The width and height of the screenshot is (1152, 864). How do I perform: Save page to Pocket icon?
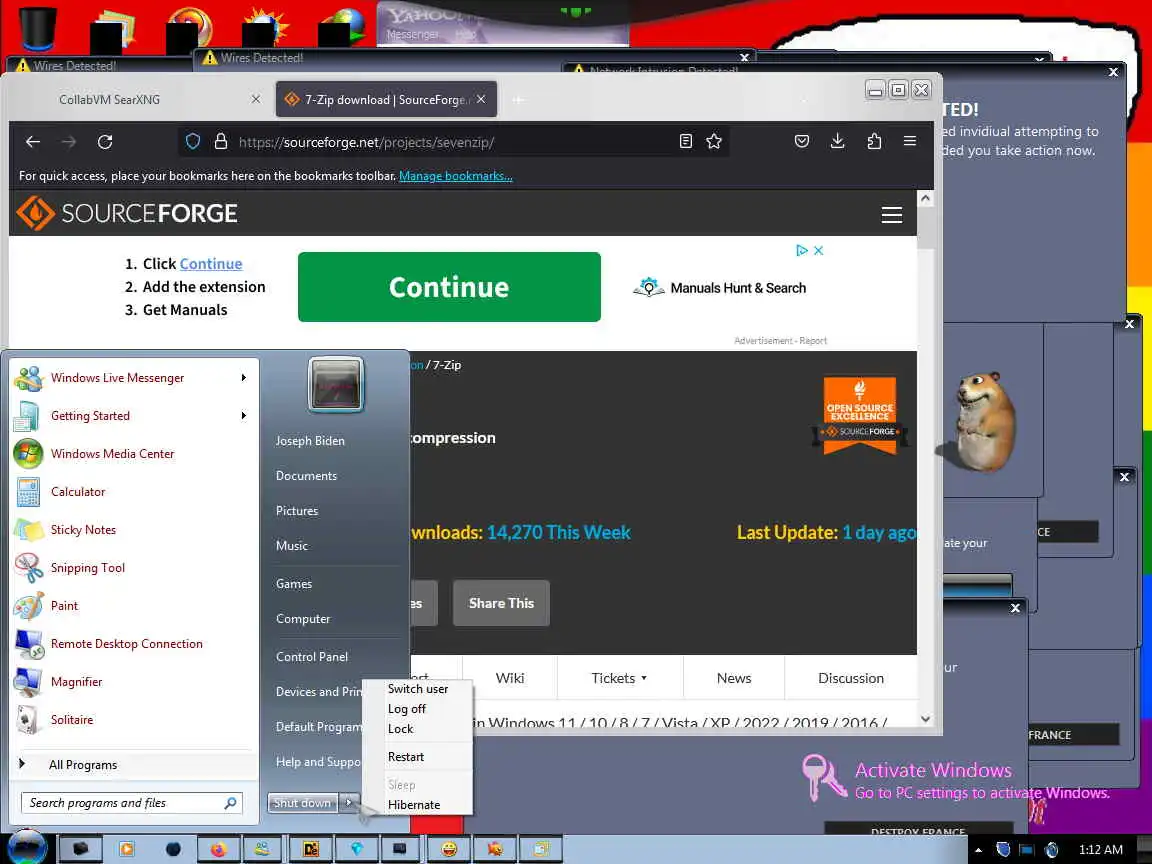(x=802, y=141)
